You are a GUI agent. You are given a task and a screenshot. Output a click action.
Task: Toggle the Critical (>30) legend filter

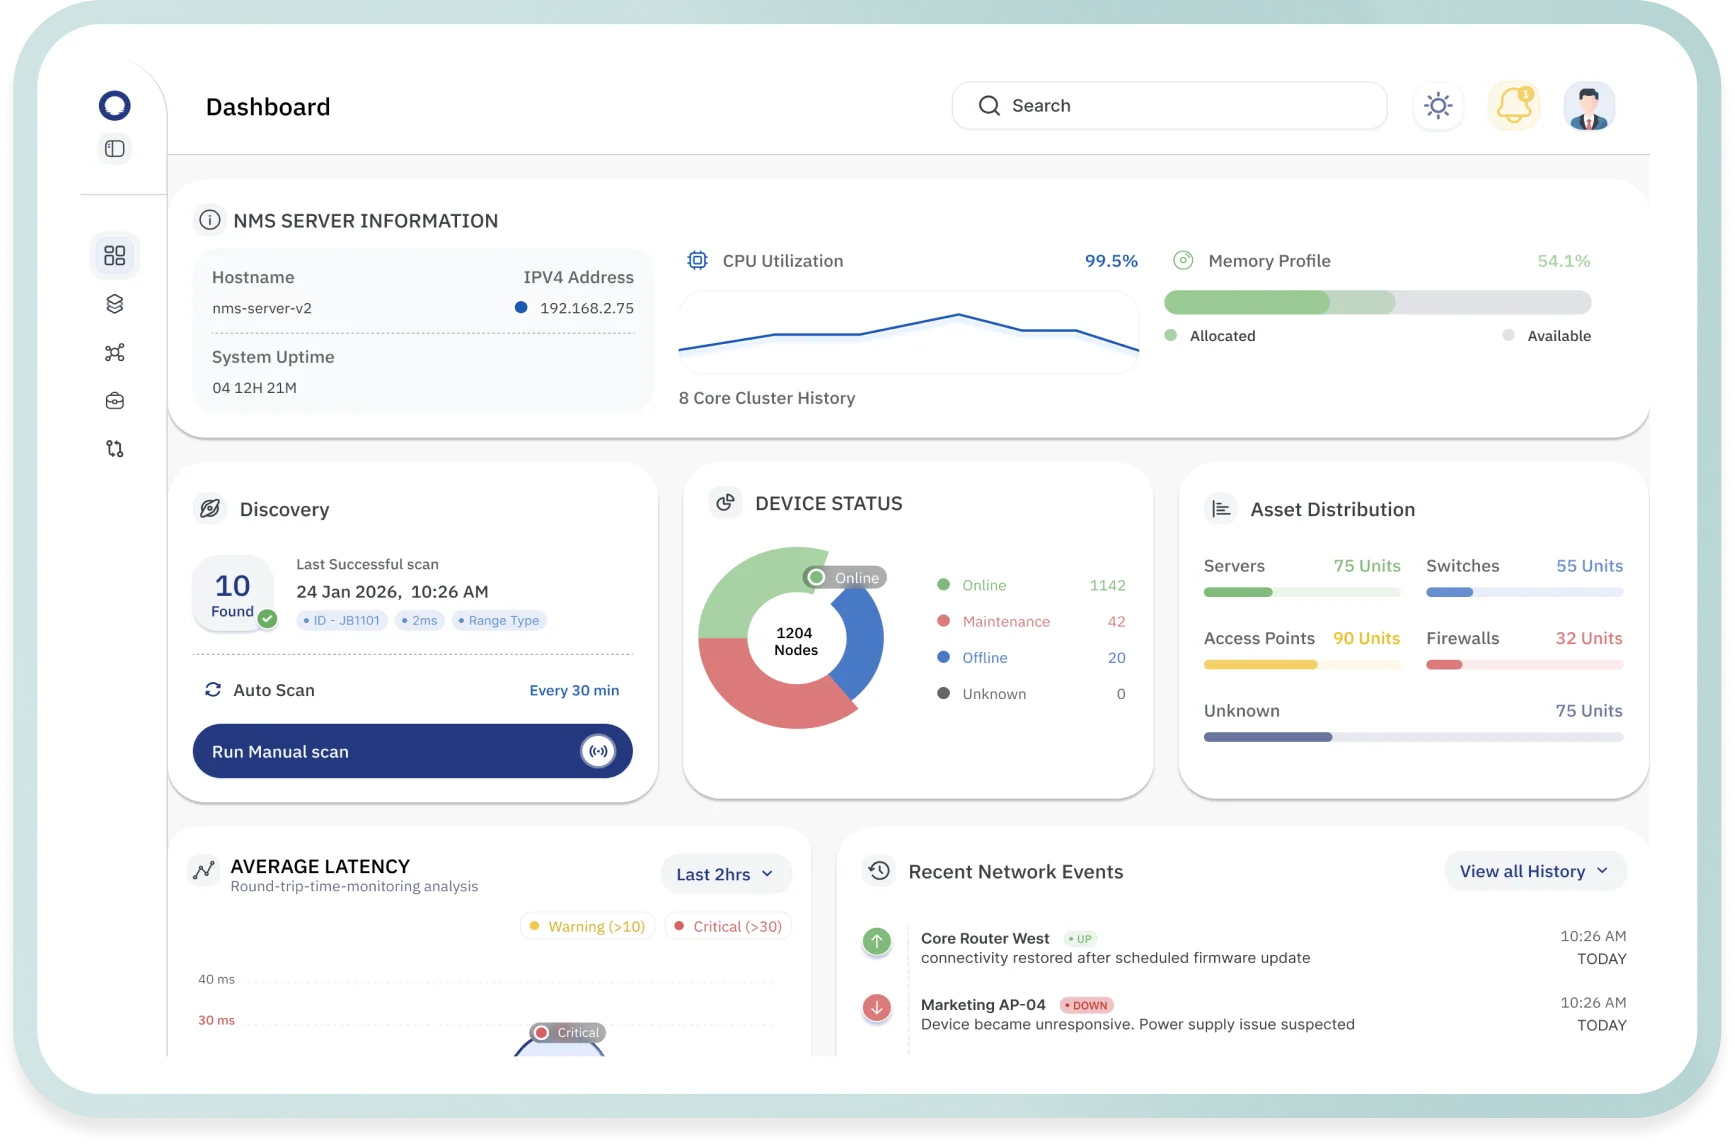click(729, 926)
